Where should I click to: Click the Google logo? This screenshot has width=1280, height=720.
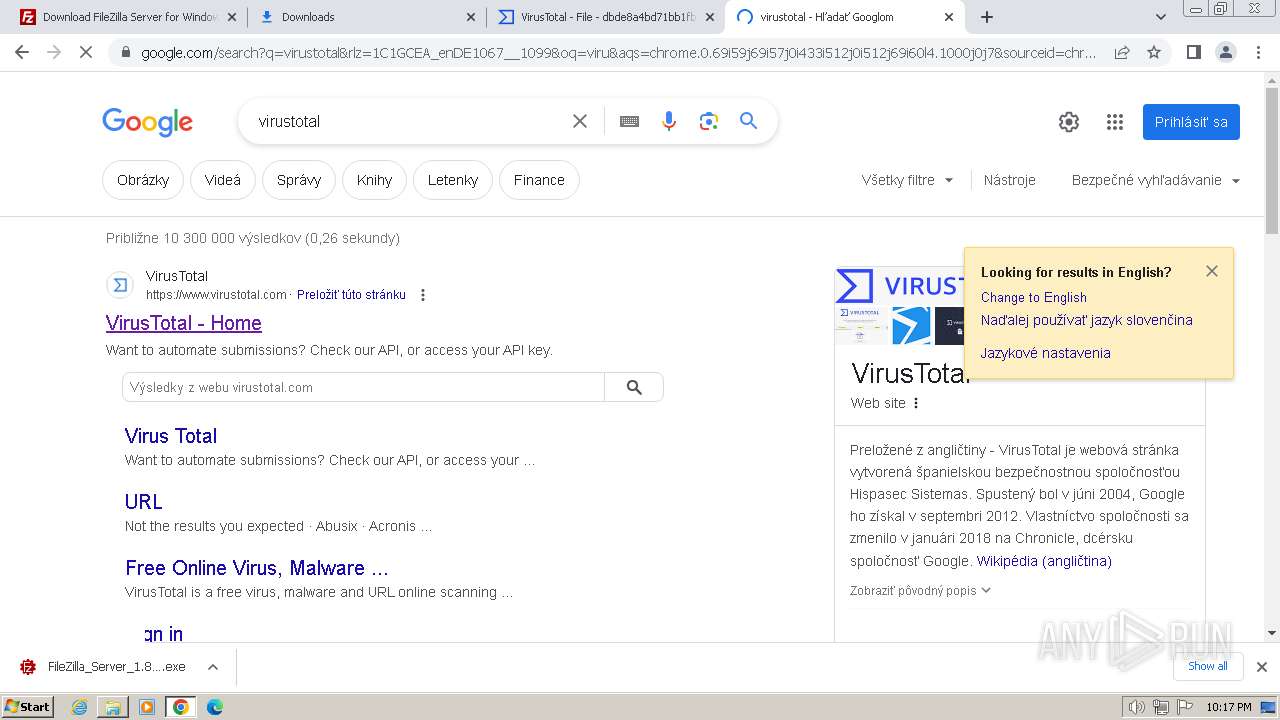[x=148, y=122]
